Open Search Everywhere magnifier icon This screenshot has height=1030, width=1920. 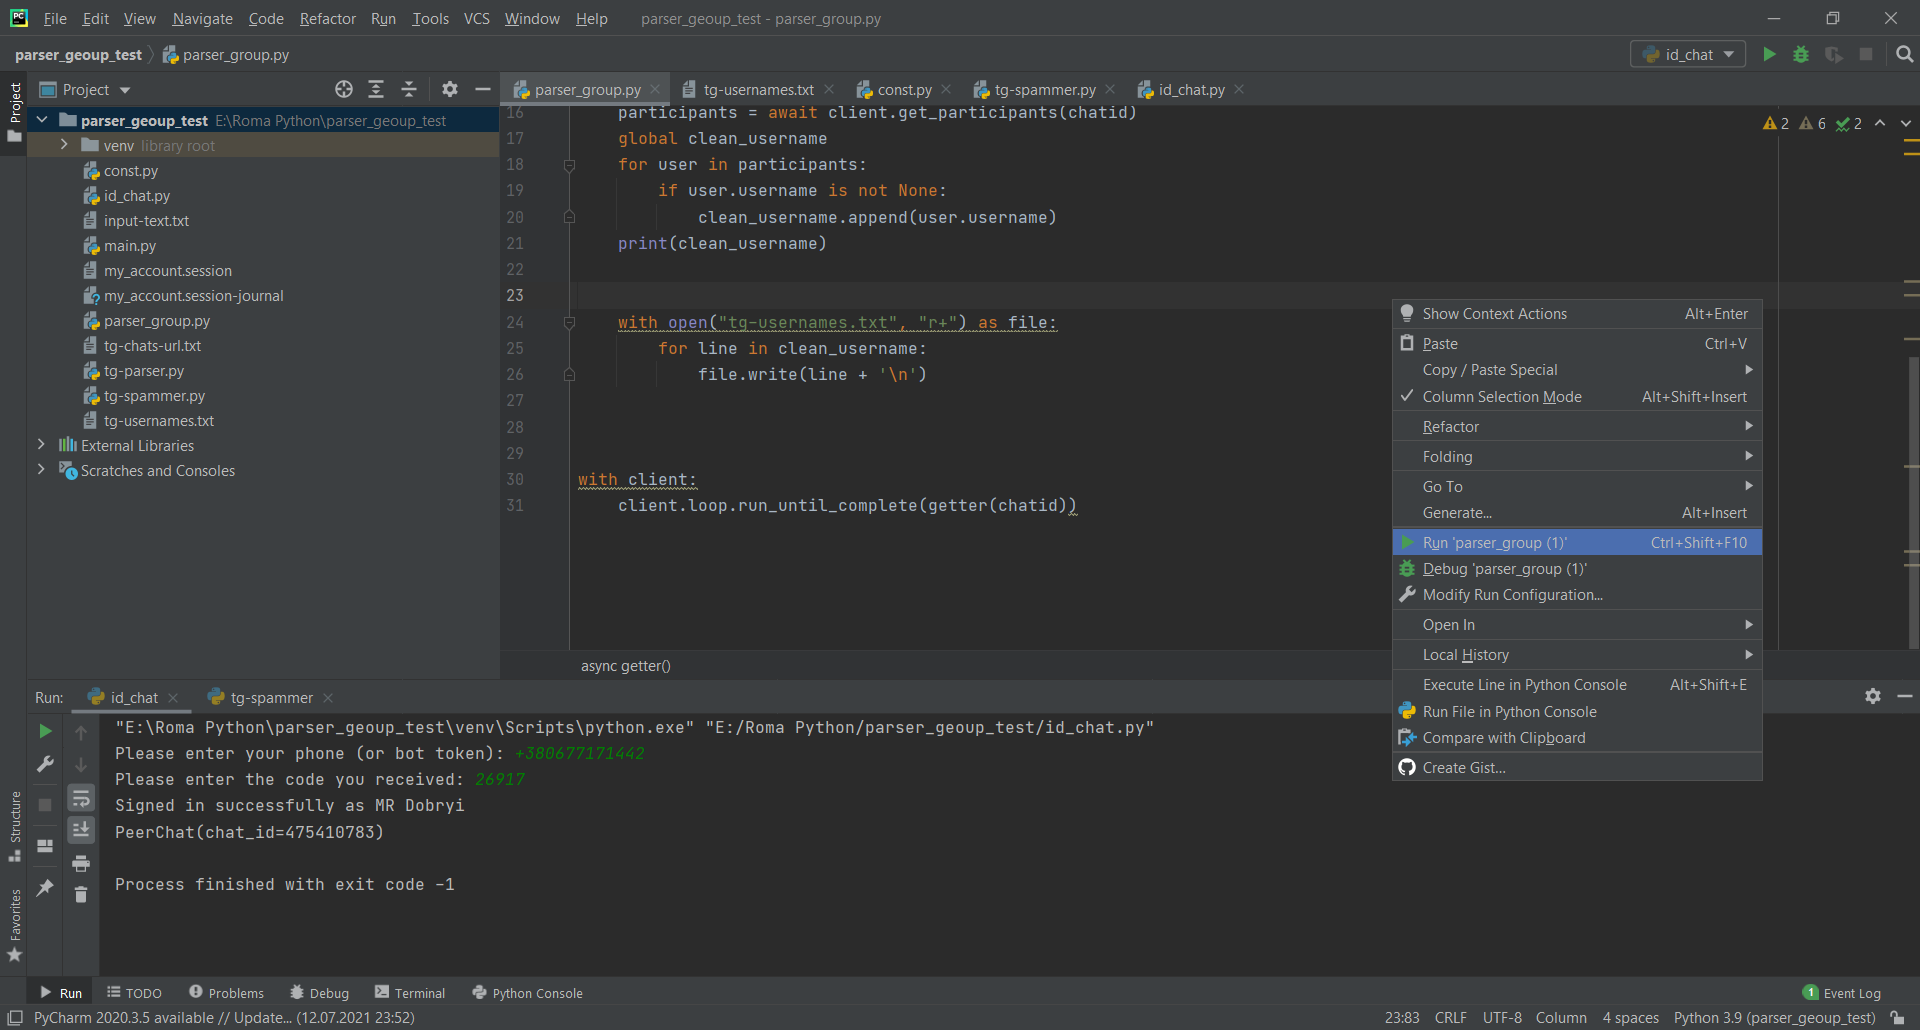tap(1905, 54)
